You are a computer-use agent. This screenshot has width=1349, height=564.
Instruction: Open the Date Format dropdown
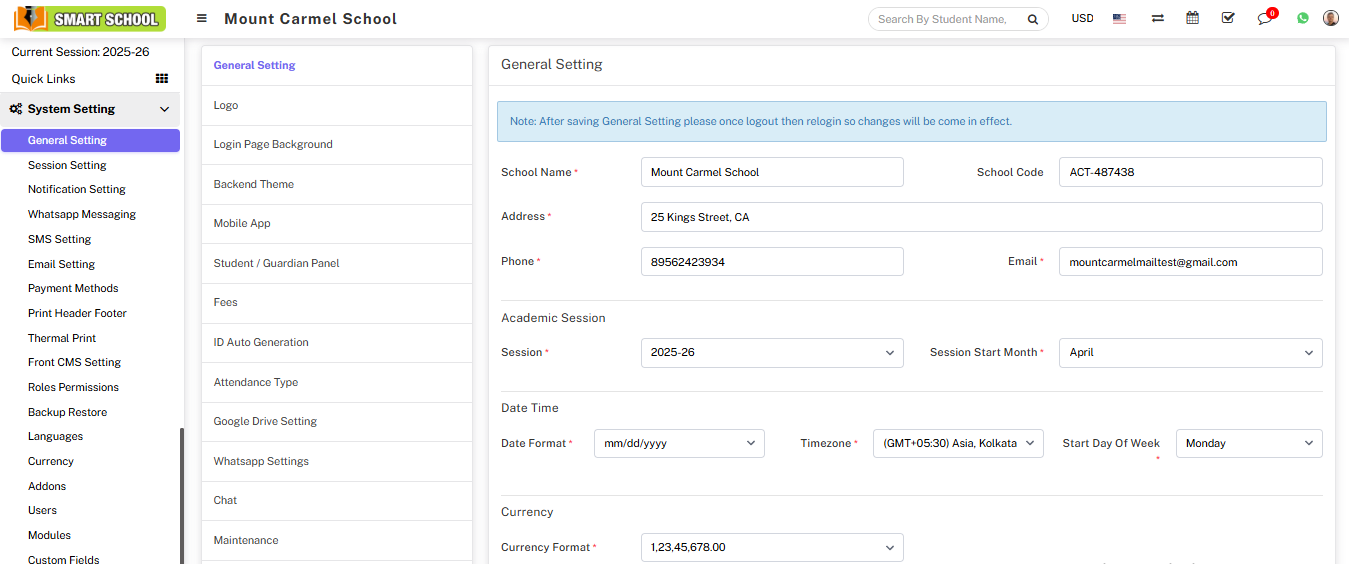click(679, 444)
